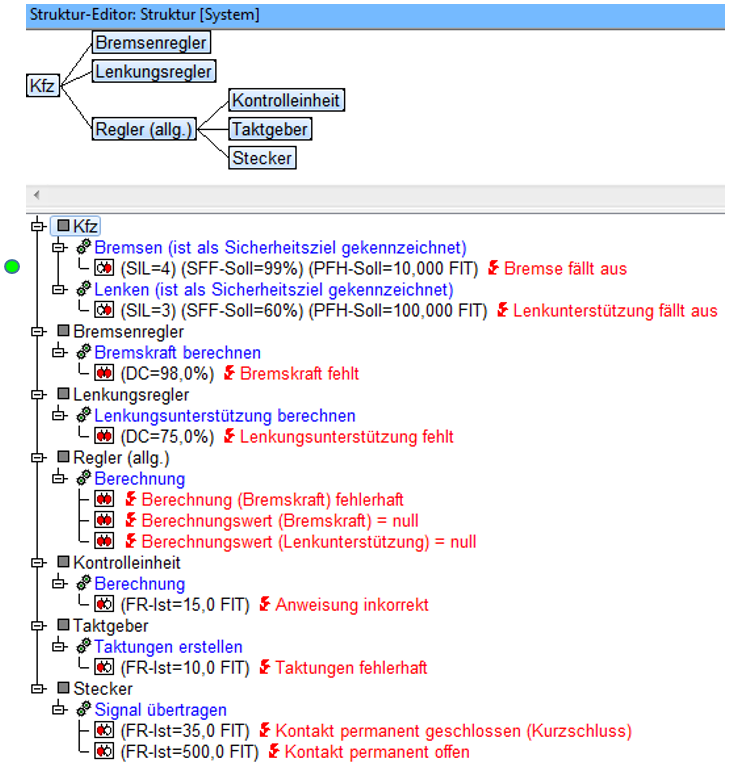Click failure icon of SIL=3 row
This screenshot has height=766, width=729.
coord(104,310)
